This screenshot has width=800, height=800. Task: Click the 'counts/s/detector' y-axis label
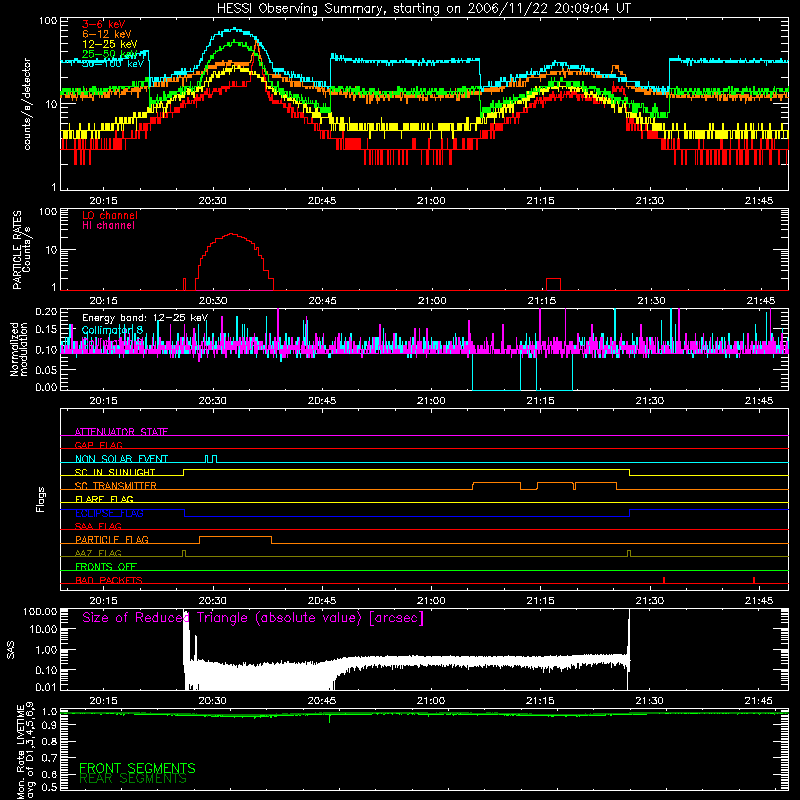pyautogui.click(x=27, y=104)
